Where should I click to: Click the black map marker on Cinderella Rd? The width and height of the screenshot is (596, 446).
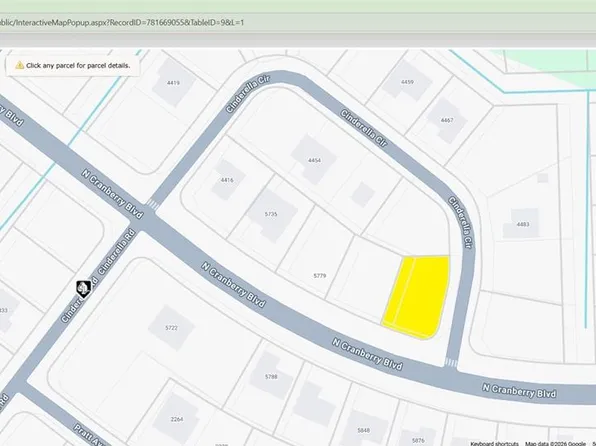pyautogui.click(x=84, y=289)
